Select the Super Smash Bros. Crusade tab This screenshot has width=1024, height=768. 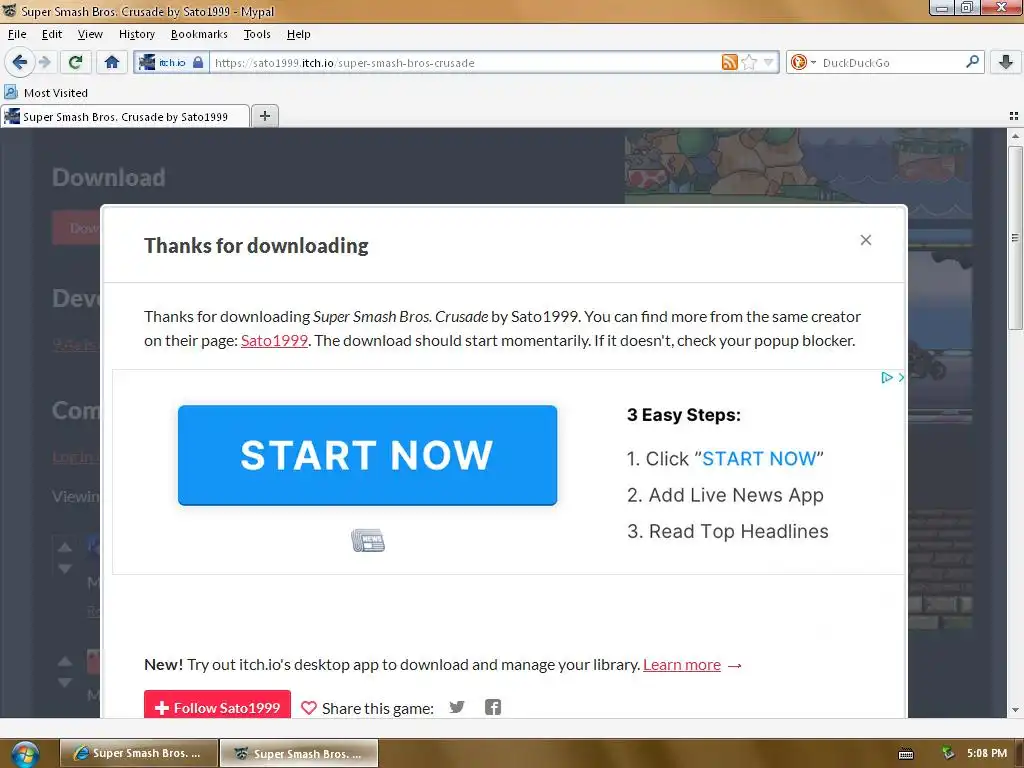125,117
